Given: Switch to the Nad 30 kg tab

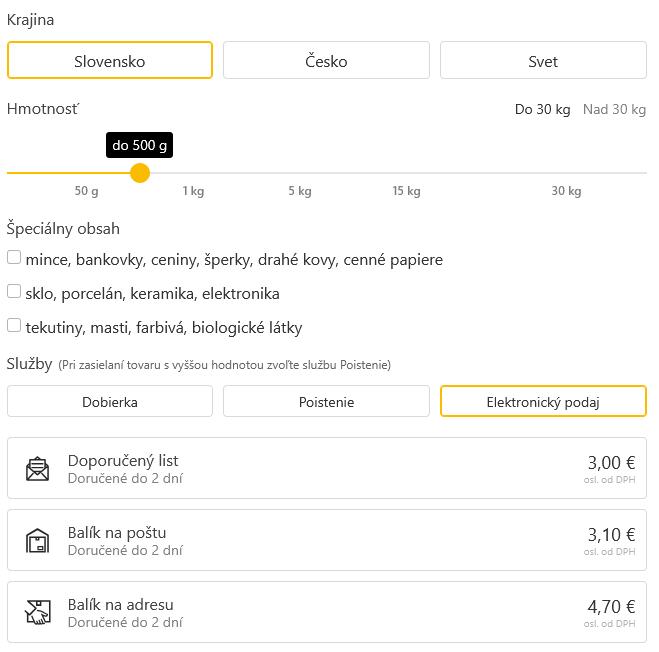Looking at the screenshot, I should tap(614, 109).
